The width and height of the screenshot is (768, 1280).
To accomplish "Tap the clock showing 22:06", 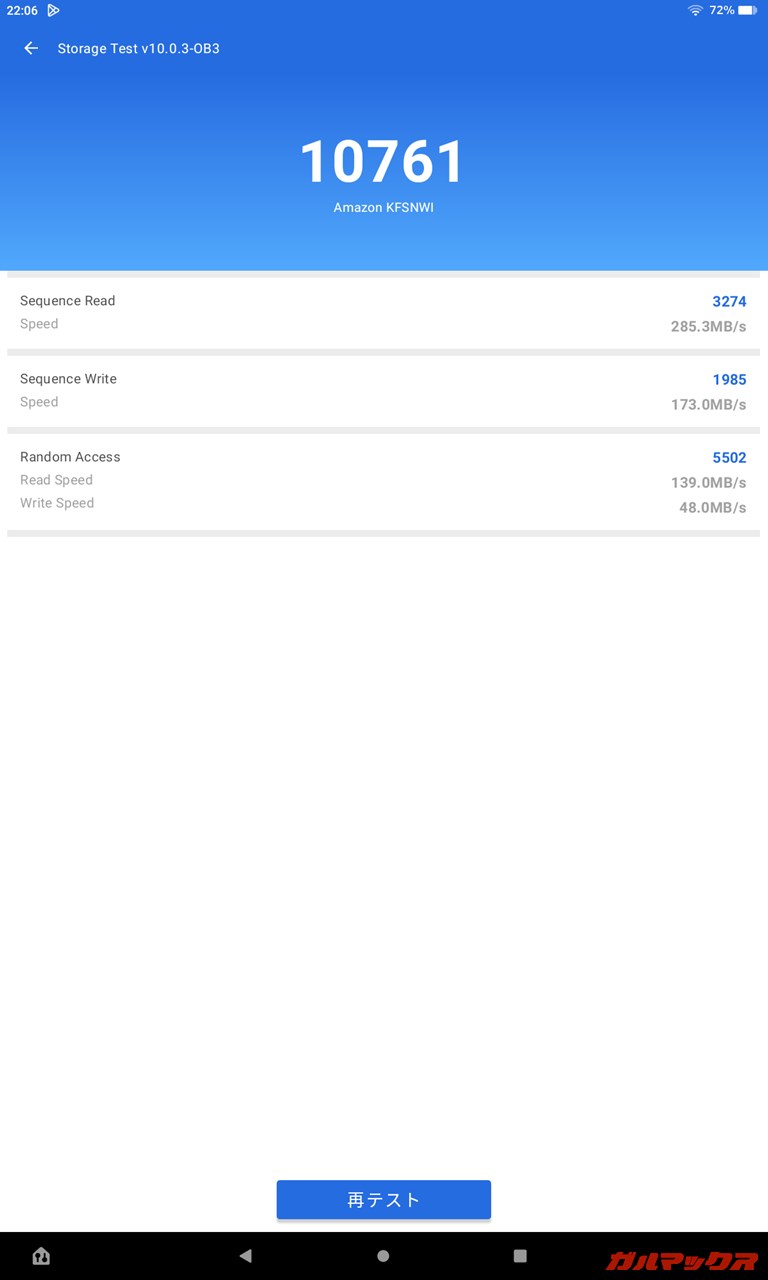I will tap(22, 10).
